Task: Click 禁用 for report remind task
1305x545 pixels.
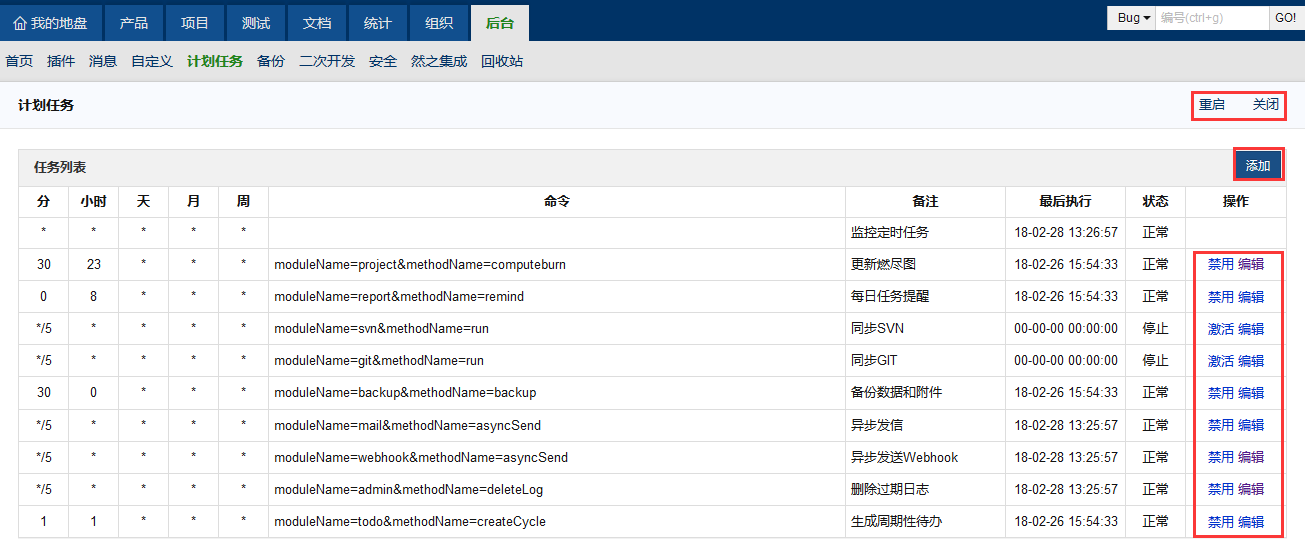Action: coord(1220,297)
